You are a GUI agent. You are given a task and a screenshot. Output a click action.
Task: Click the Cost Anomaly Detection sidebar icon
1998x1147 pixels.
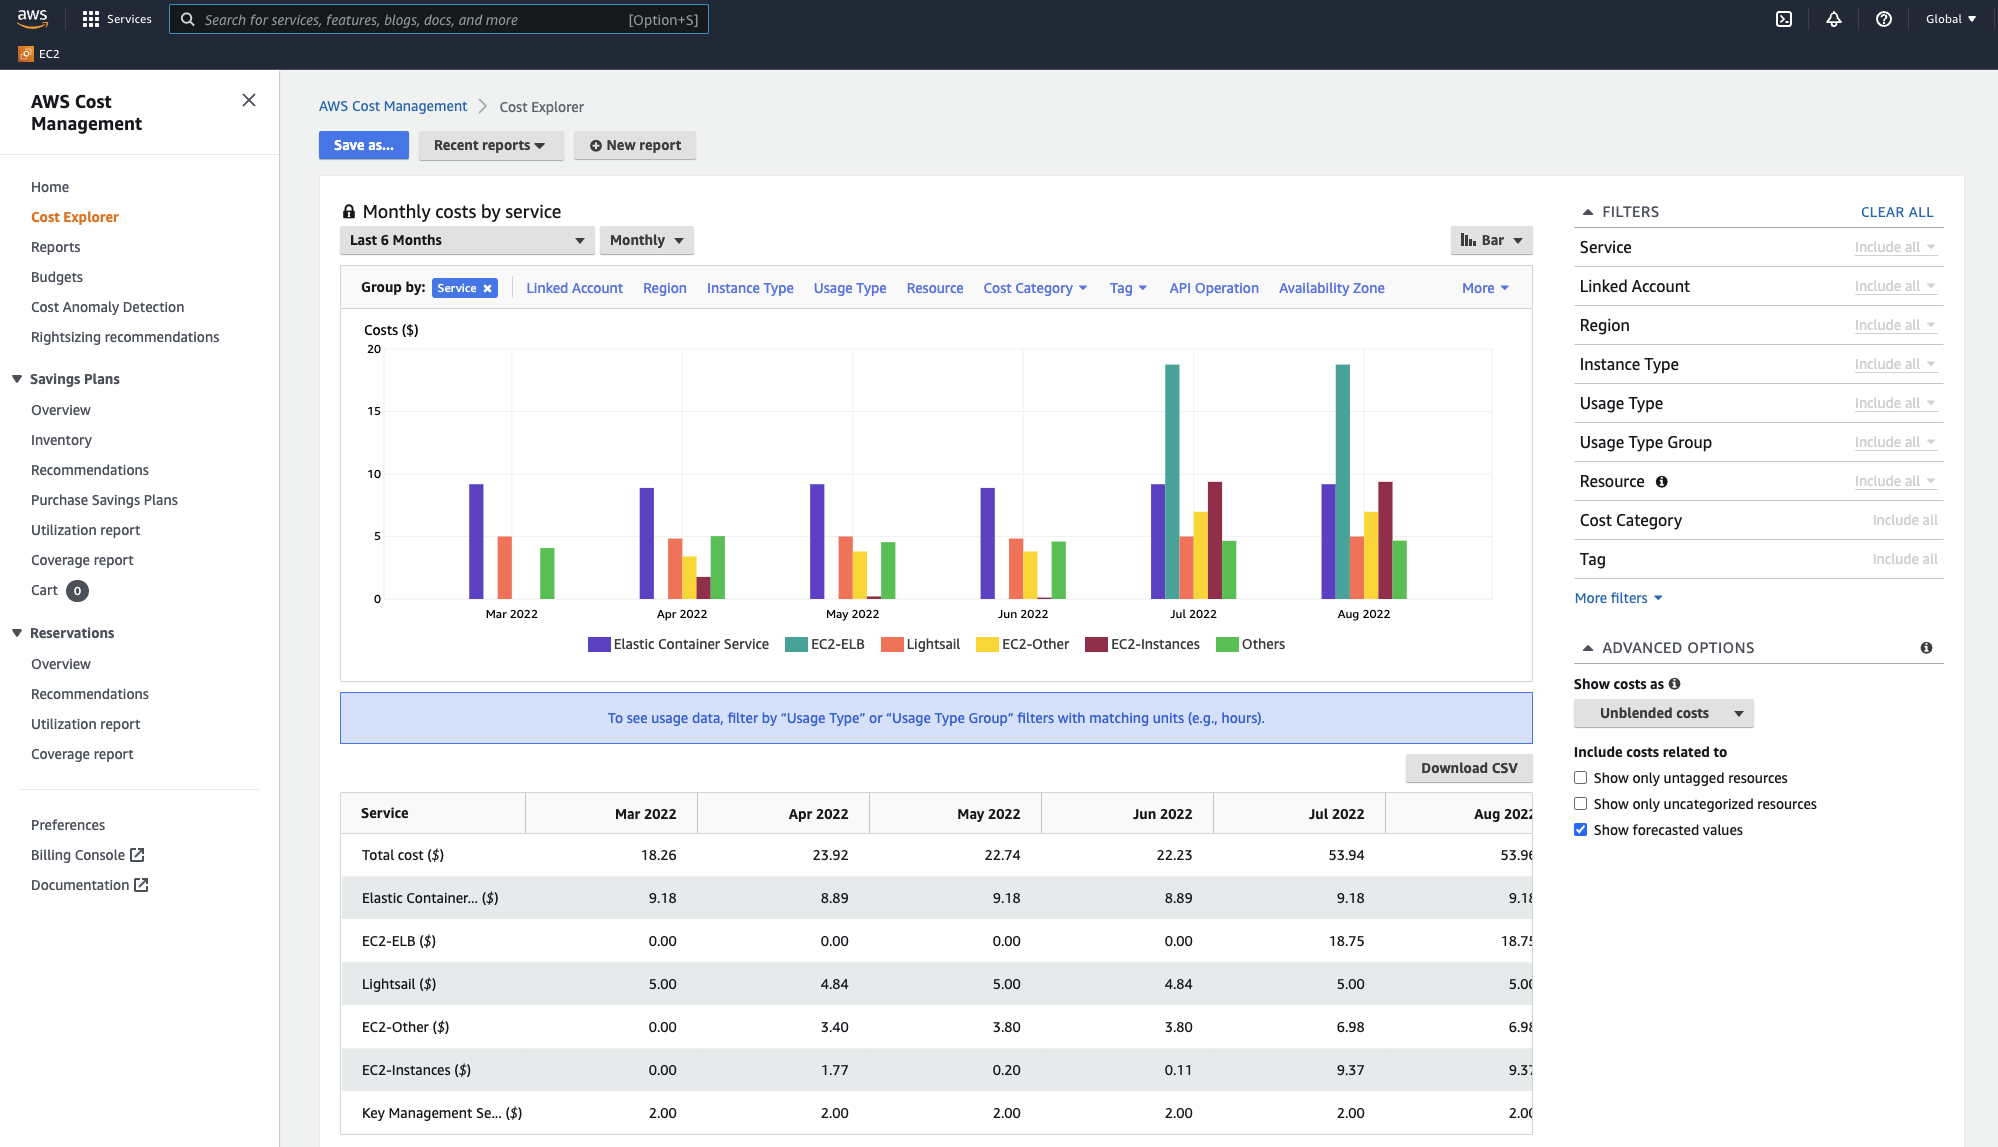point(107,306)
